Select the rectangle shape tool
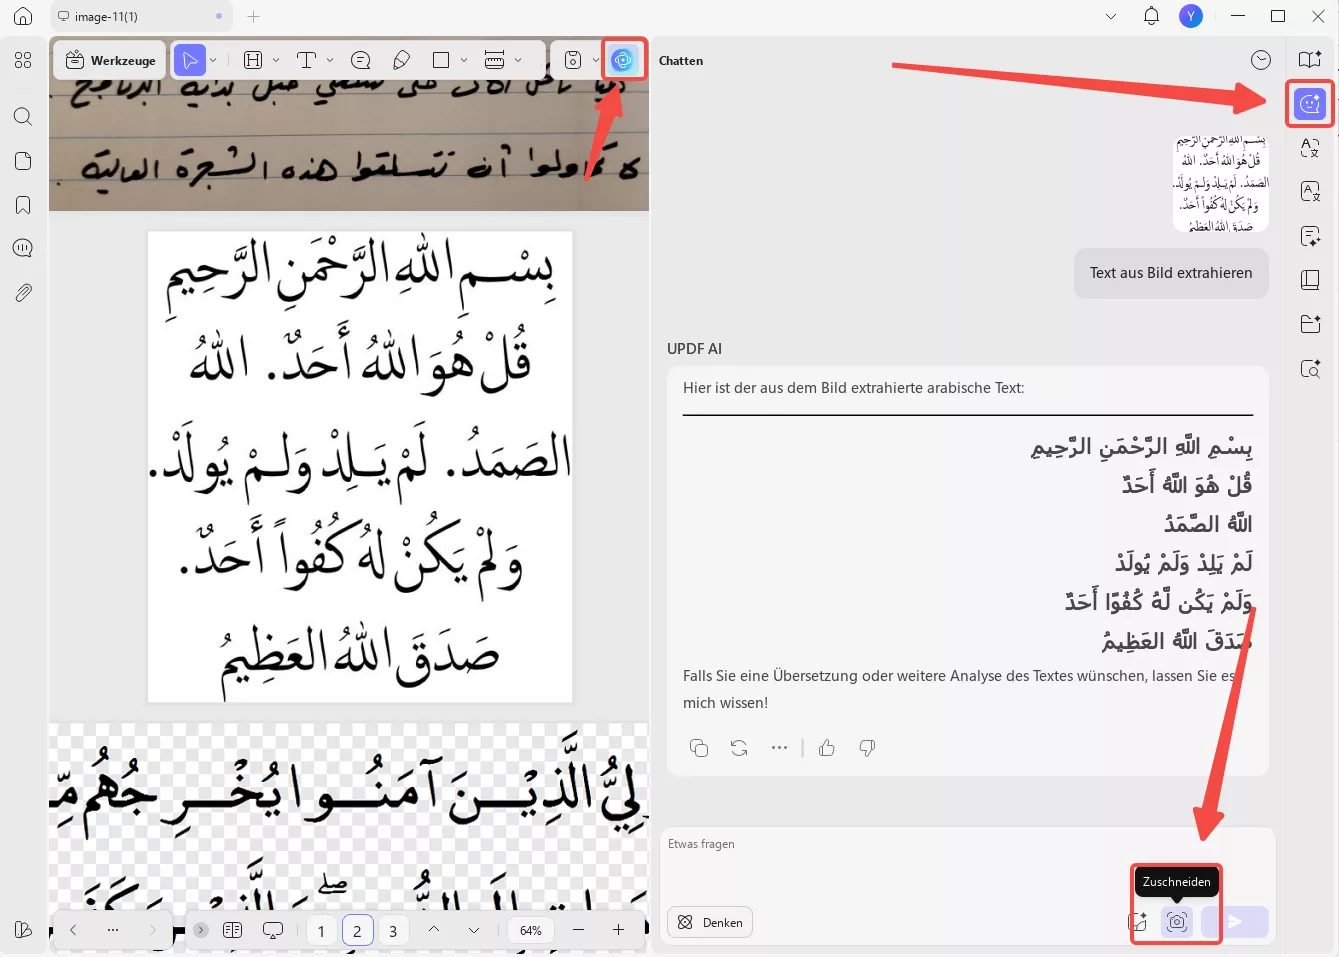This screenshot has width=1339, height=957. 440,59
